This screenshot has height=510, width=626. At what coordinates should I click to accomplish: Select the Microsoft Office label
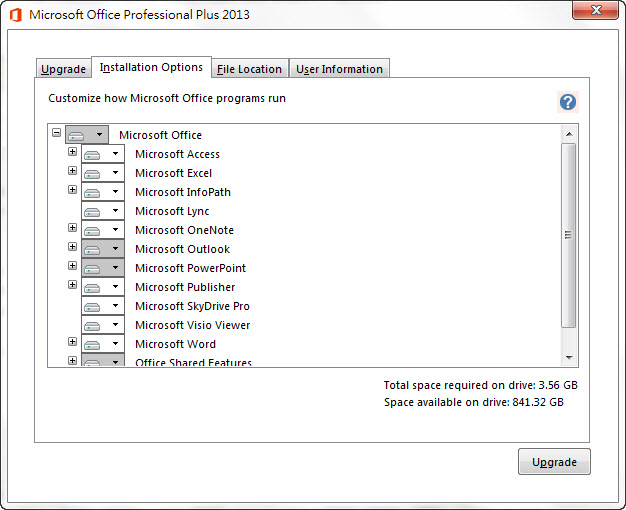(x=160, y=135)
